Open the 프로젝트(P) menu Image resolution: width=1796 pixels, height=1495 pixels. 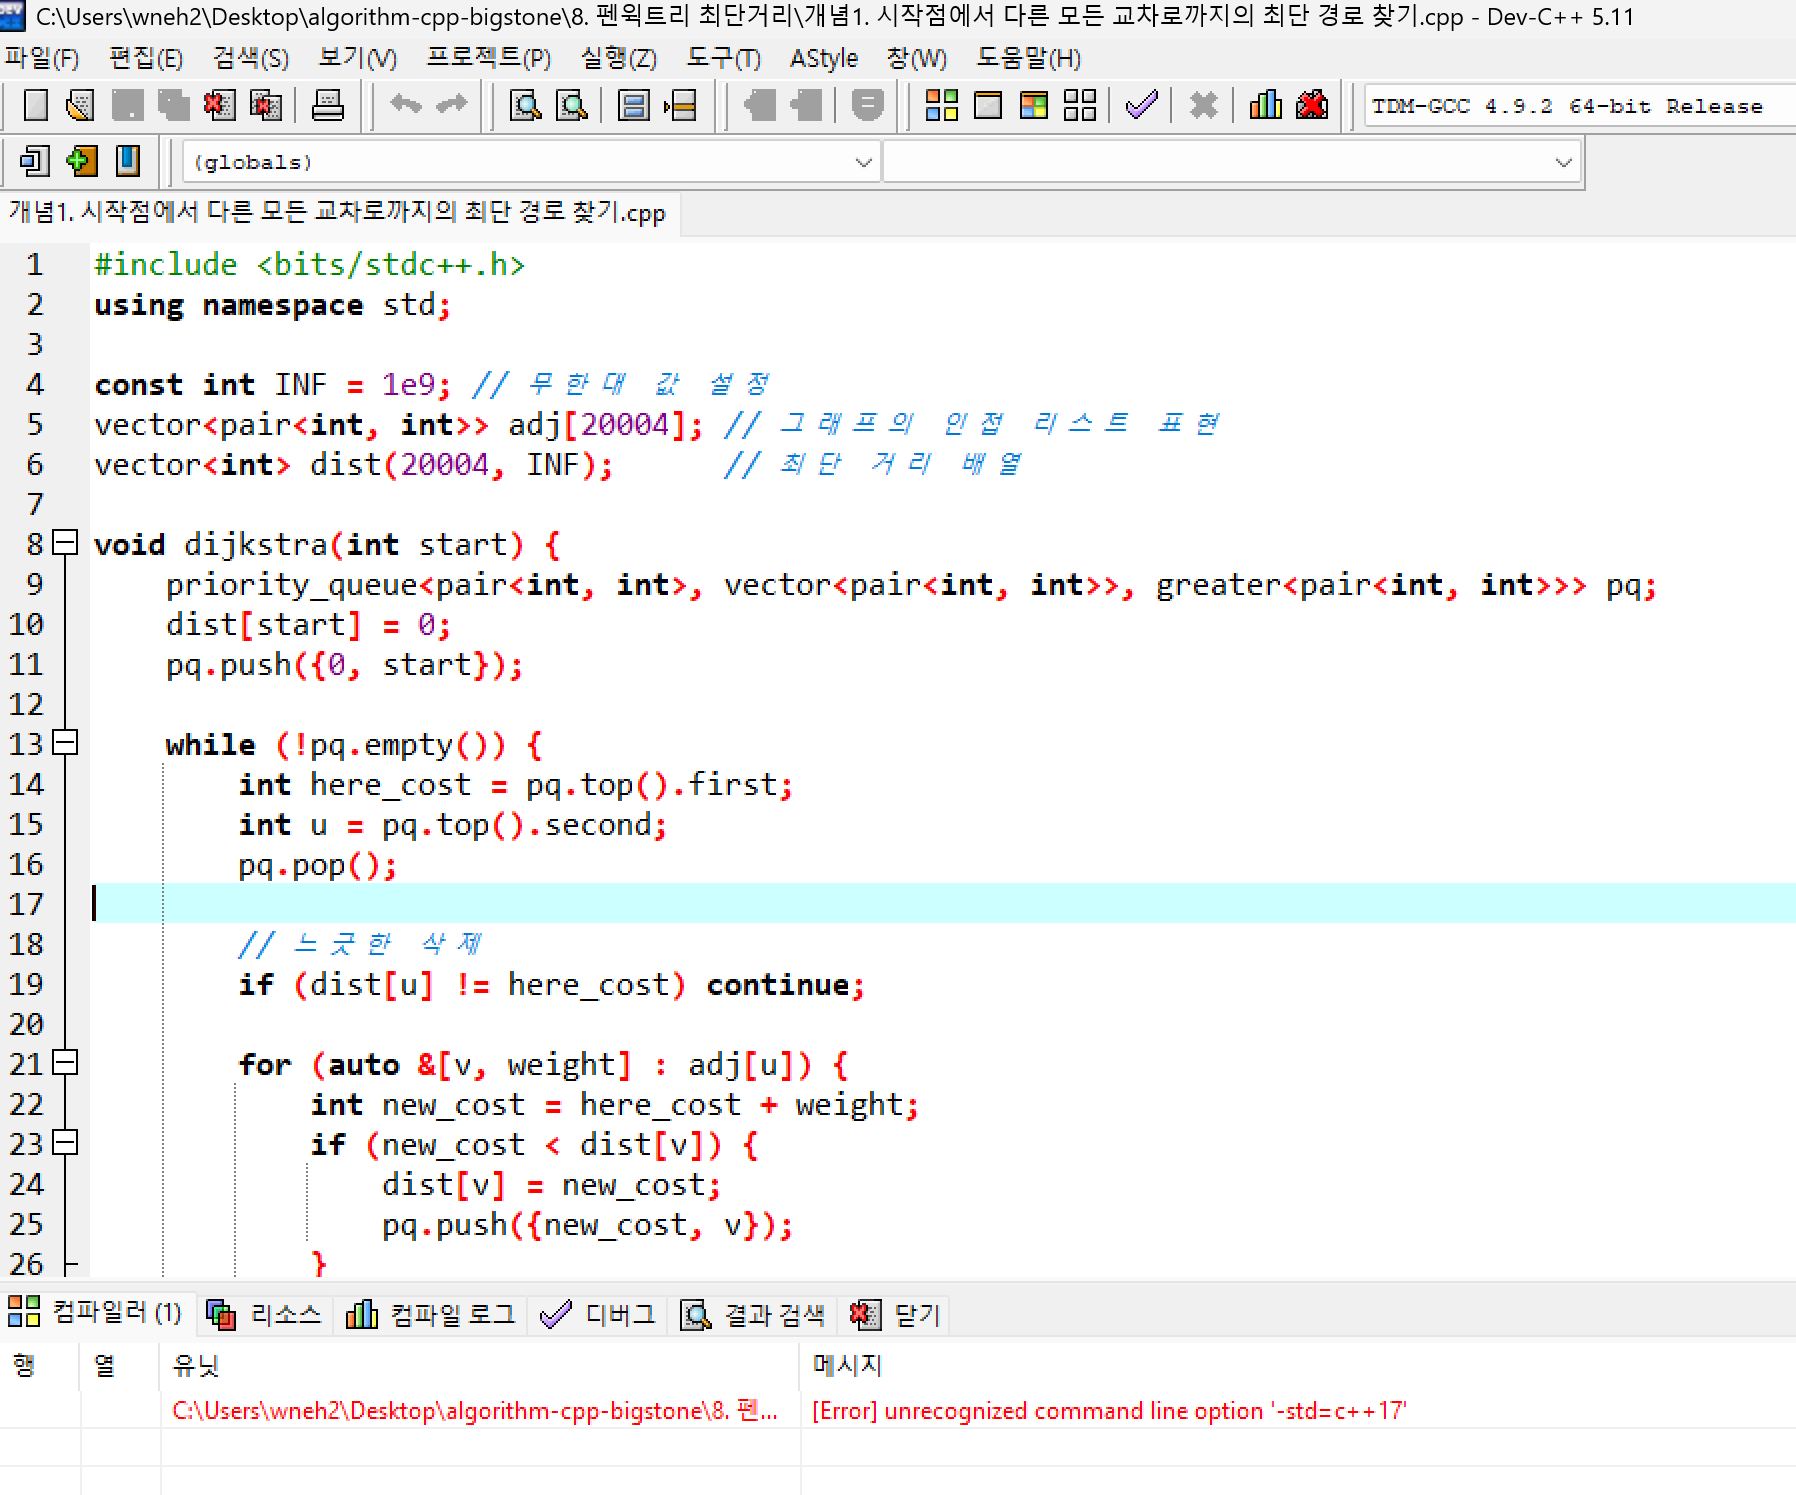(x=489, y=58)
